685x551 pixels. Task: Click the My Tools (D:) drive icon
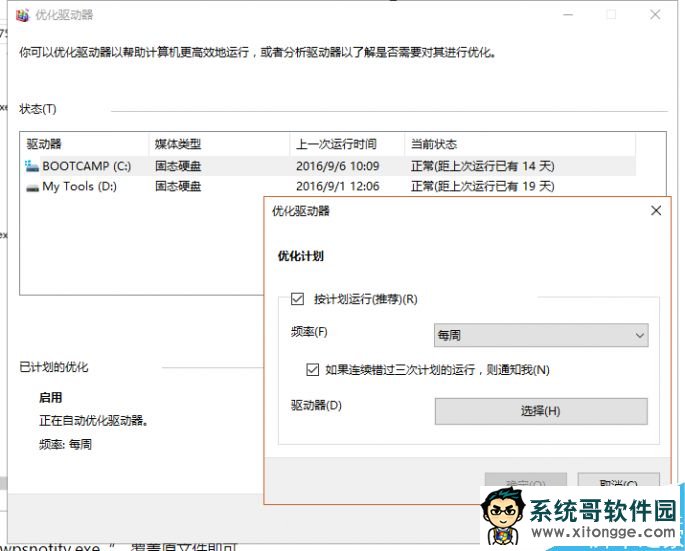pyautogui.click(x=33, y=187)
